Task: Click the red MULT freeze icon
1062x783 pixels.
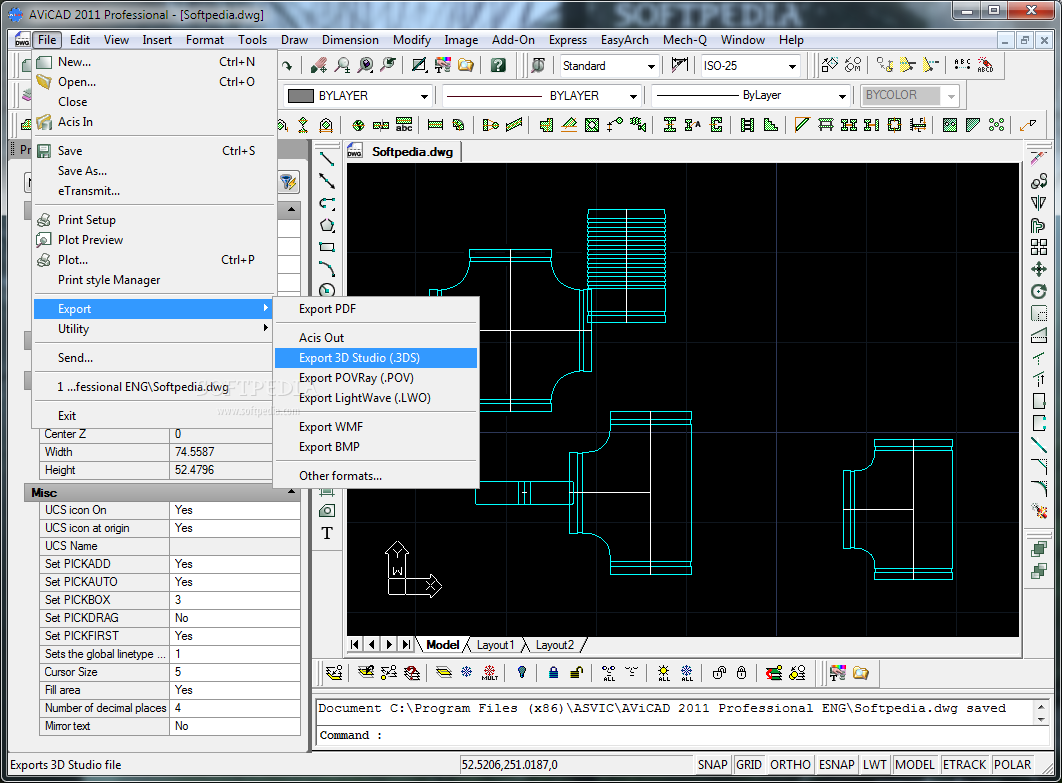Action: point(489,673)
